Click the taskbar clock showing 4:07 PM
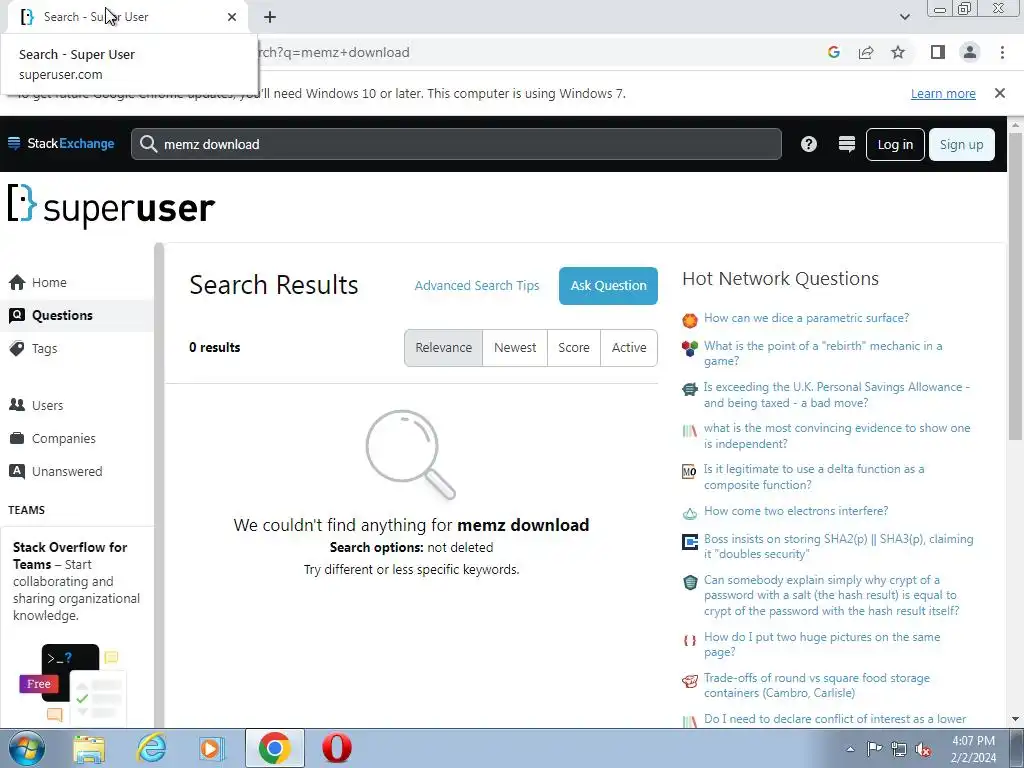Screen dimensions: 1024x768 click(973, 749)
